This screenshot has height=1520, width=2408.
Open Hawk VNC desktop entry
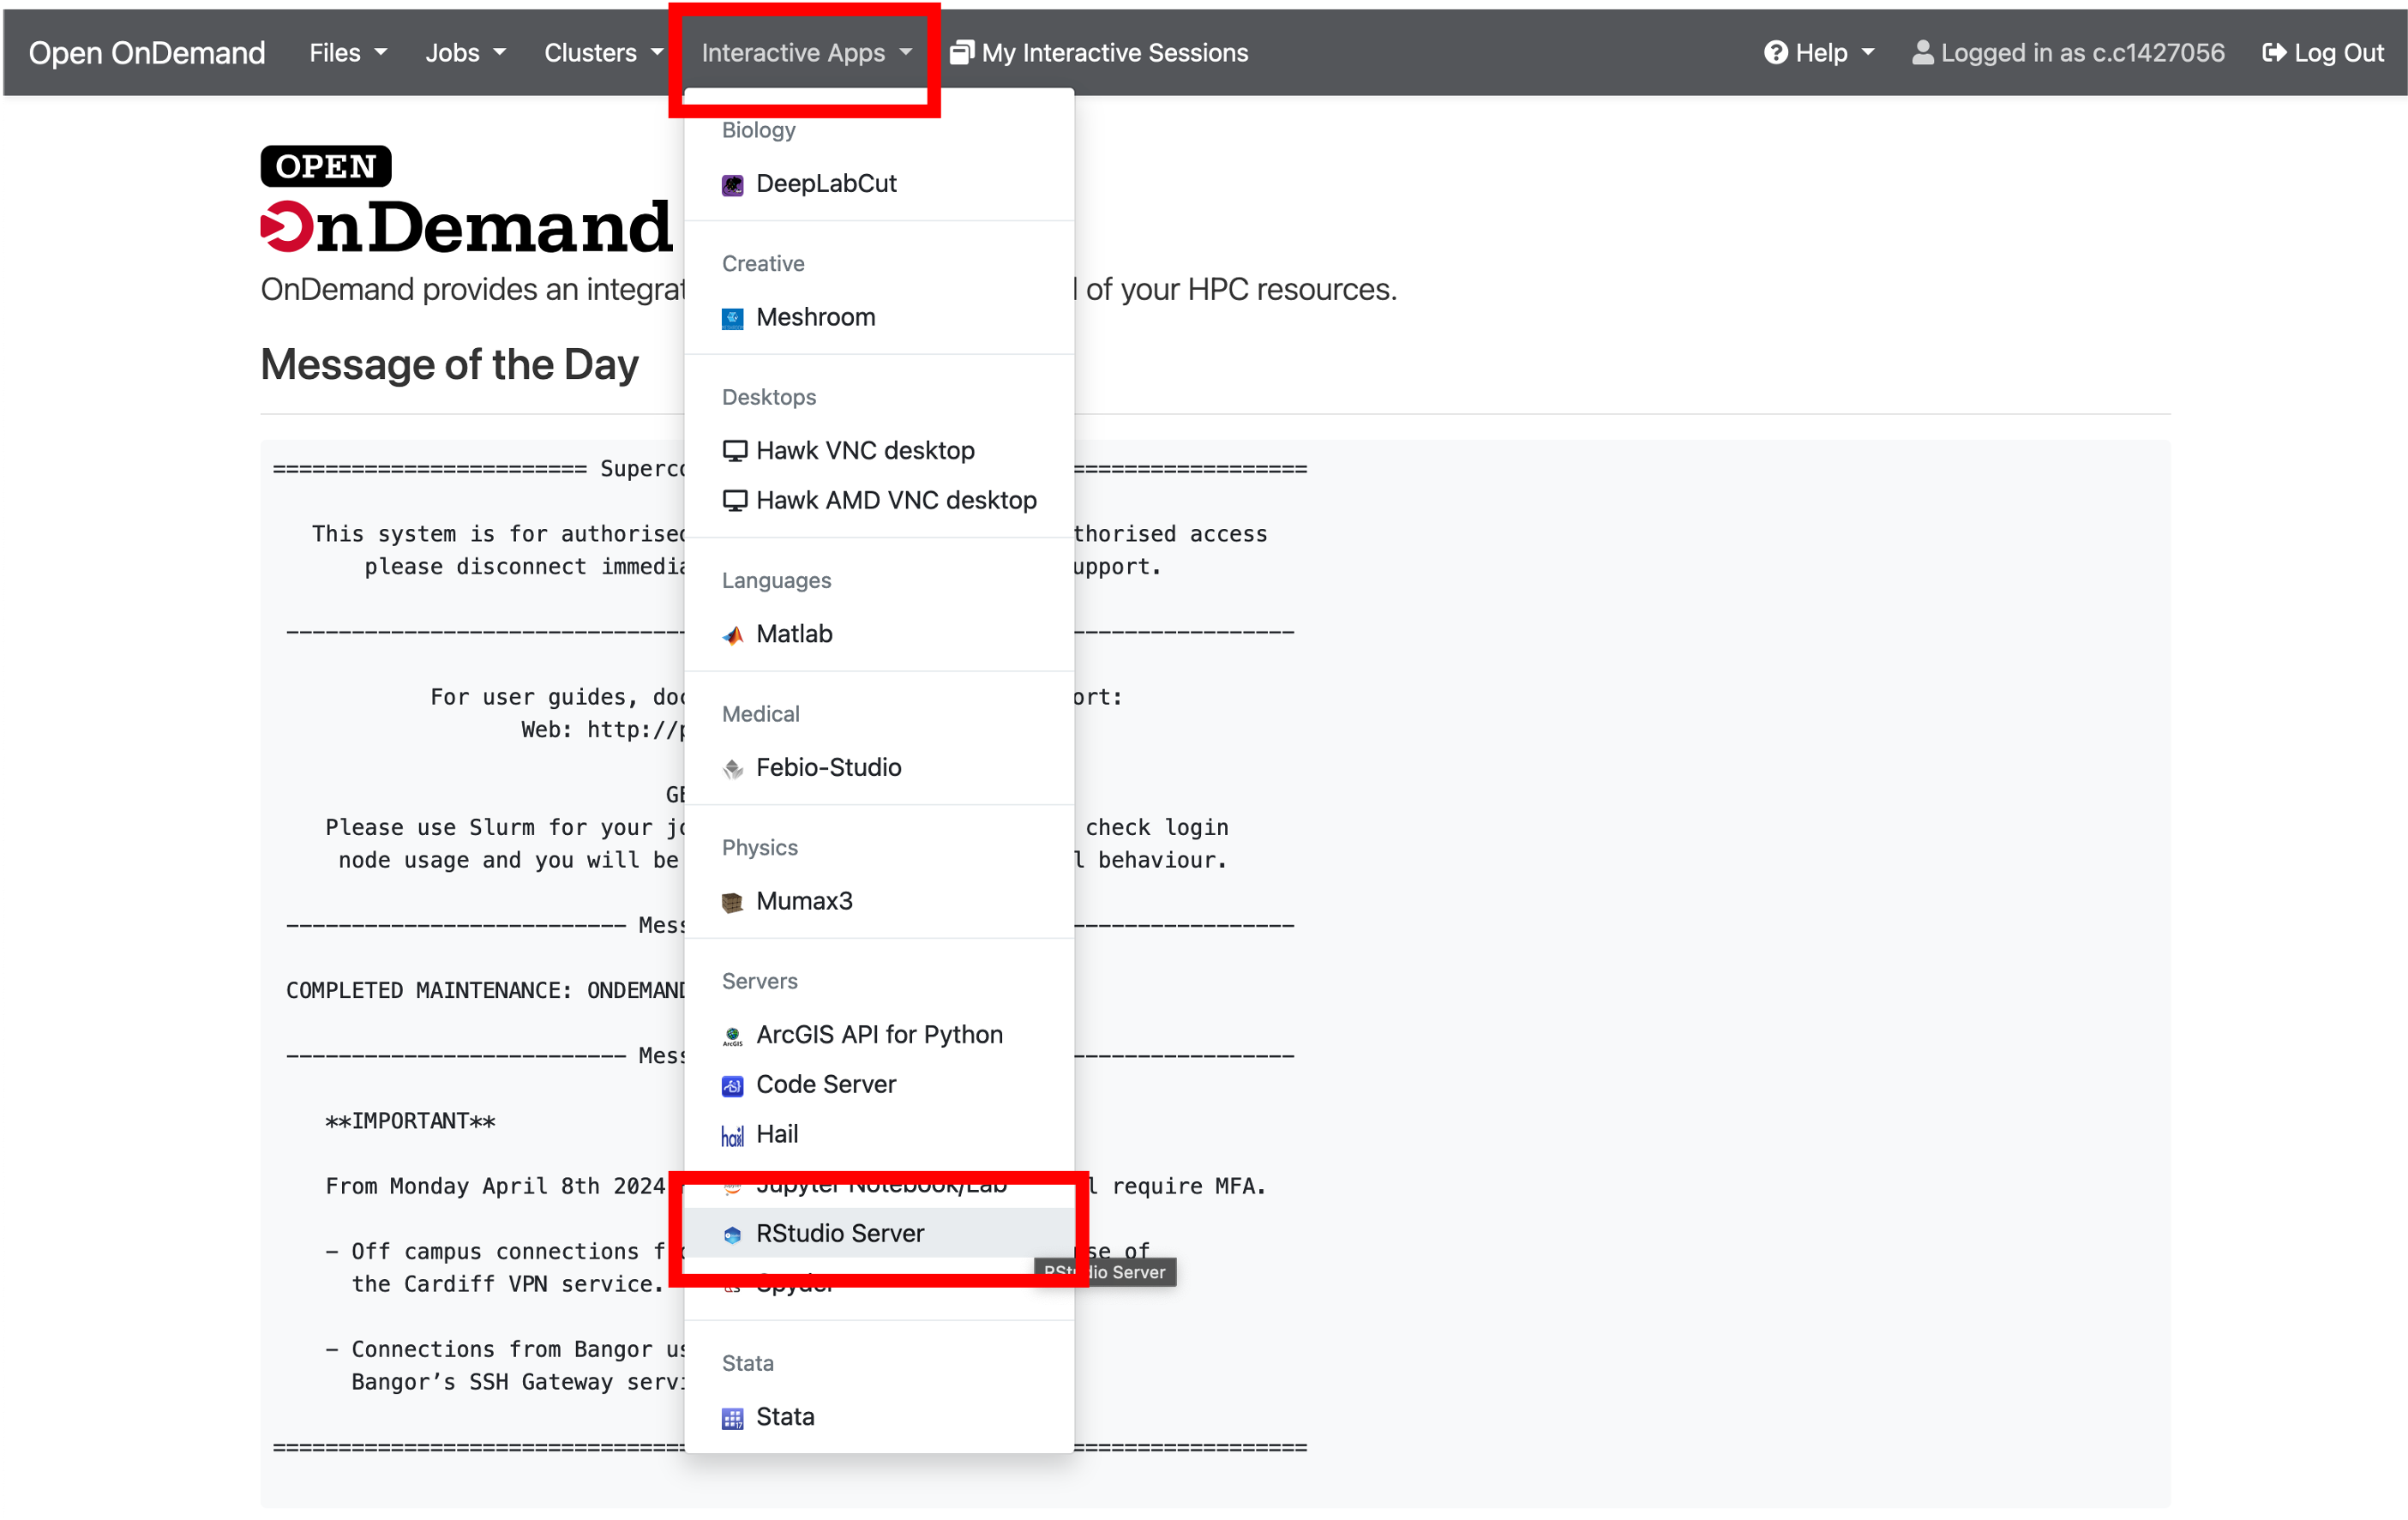coord(879,450)
